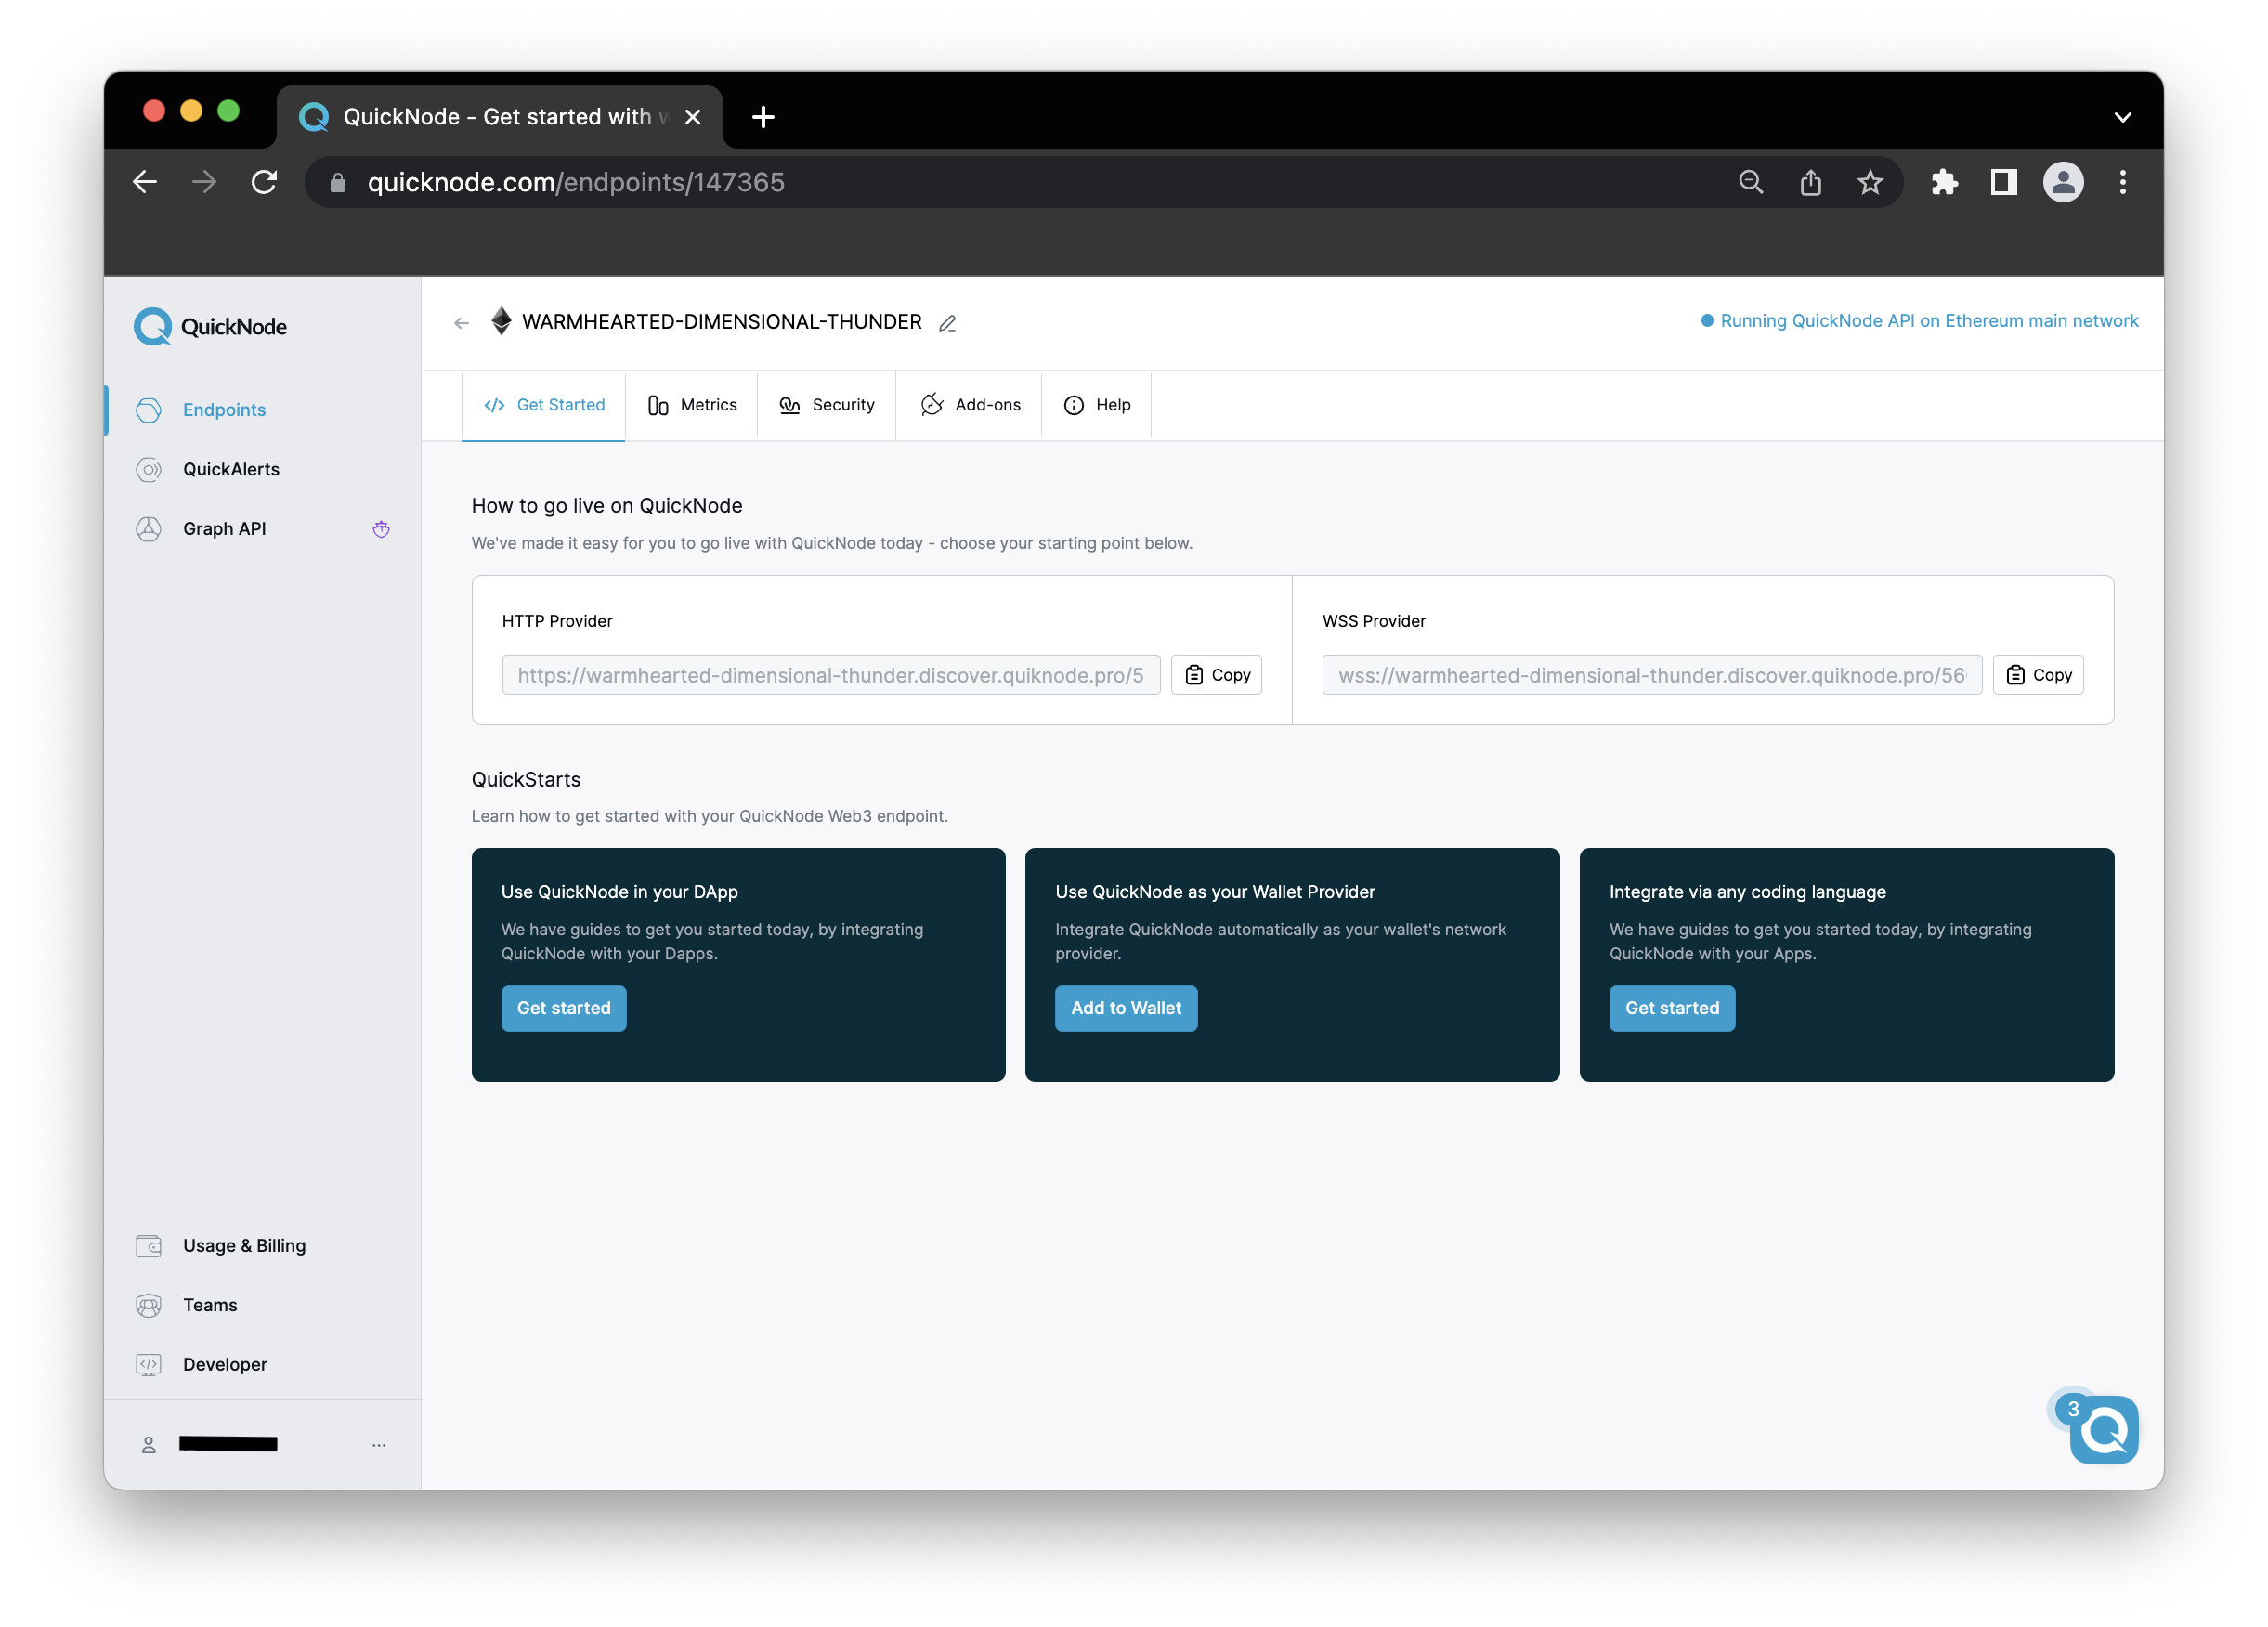Viewport: 2268px width, 1627px height.
Task: Click Get started under Integrate via any coding language
Action: click(1672, 1008)
